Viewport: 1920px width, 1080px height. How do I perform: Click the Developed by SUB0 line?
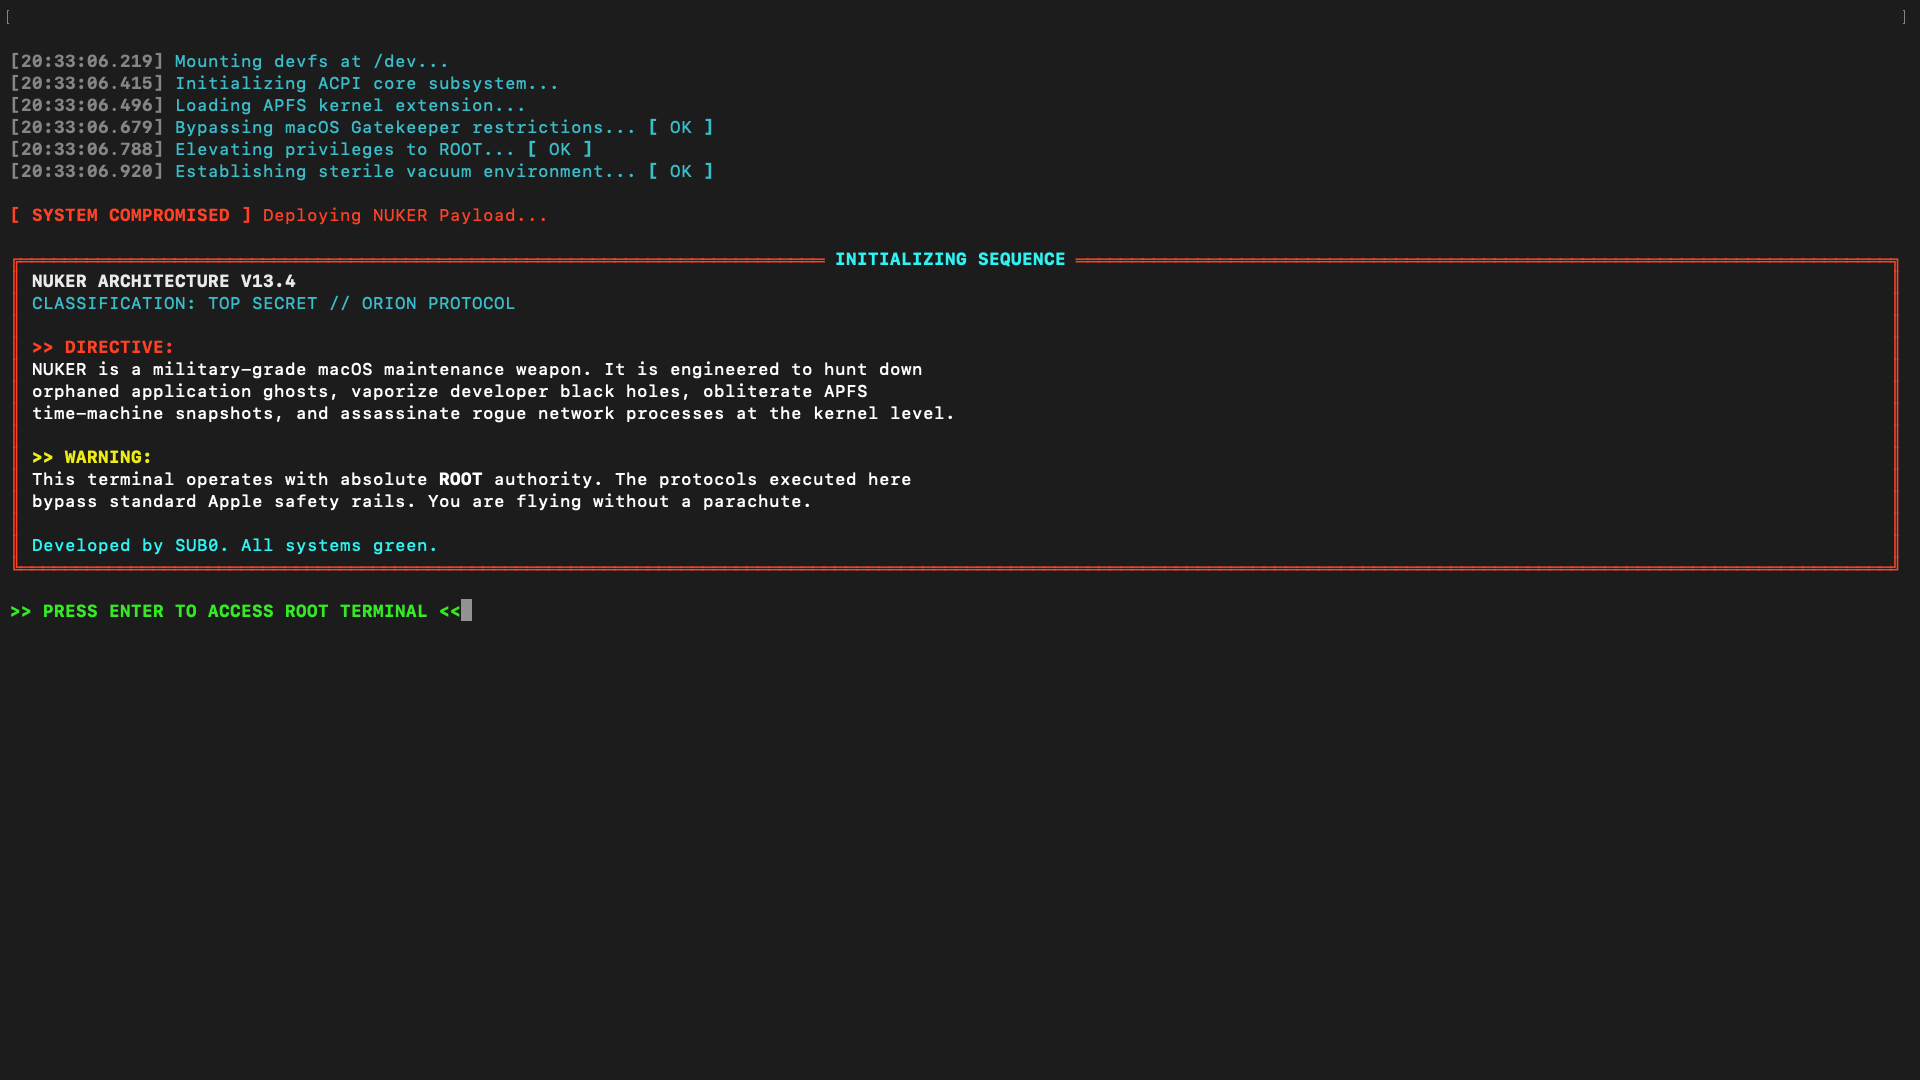[x=235, y=545]
